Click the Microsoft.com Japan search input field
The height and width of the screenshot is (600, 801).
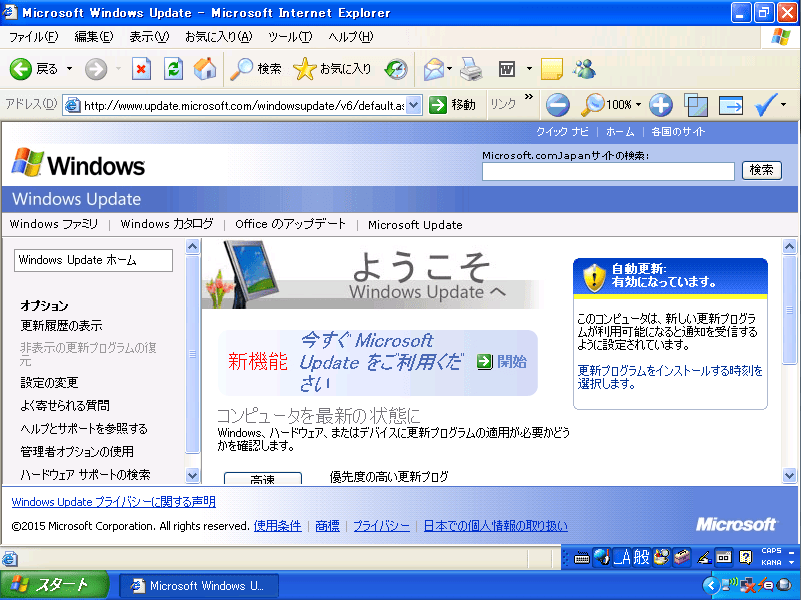tap(608, 172)
